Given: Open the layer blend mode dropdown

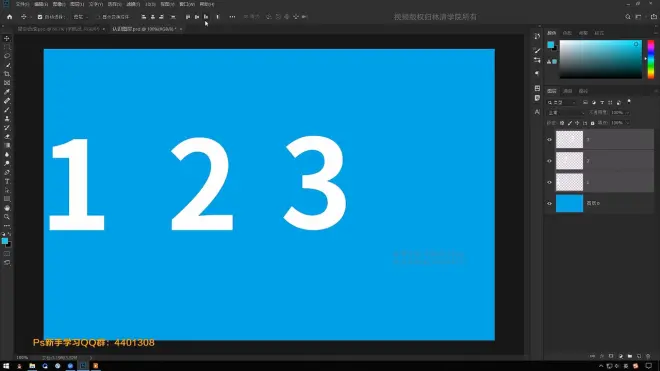Looking at the screenshot, I should 566,113.
